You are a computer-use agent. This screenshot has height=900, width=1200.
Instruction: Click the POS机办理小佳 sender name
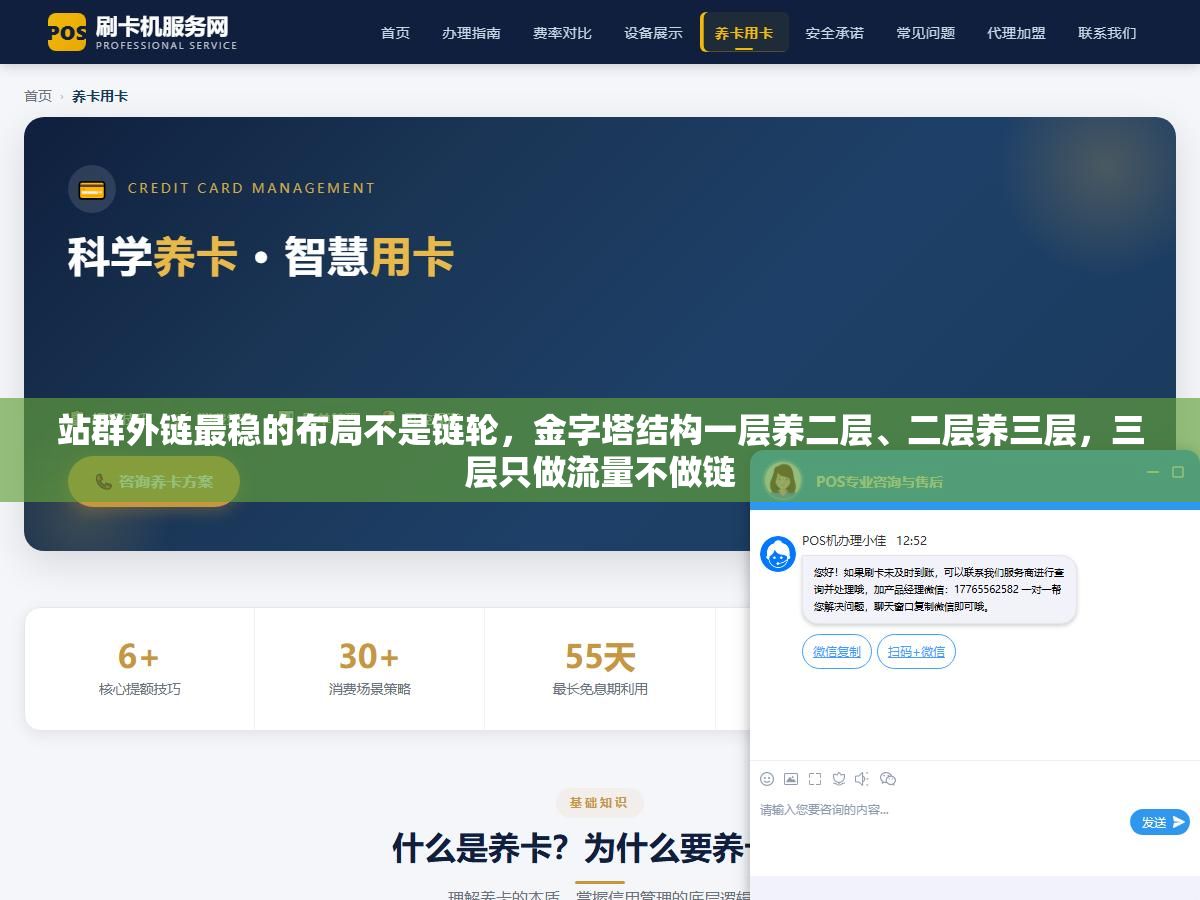click(x=844, y=540)
